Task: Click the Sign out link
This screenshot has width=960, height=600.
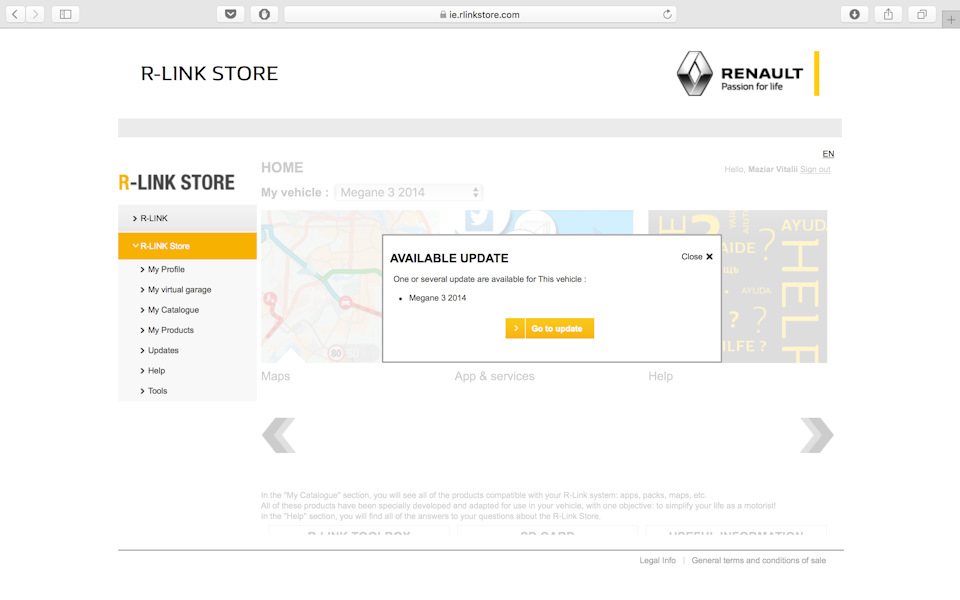Action: tap(816, 169)
